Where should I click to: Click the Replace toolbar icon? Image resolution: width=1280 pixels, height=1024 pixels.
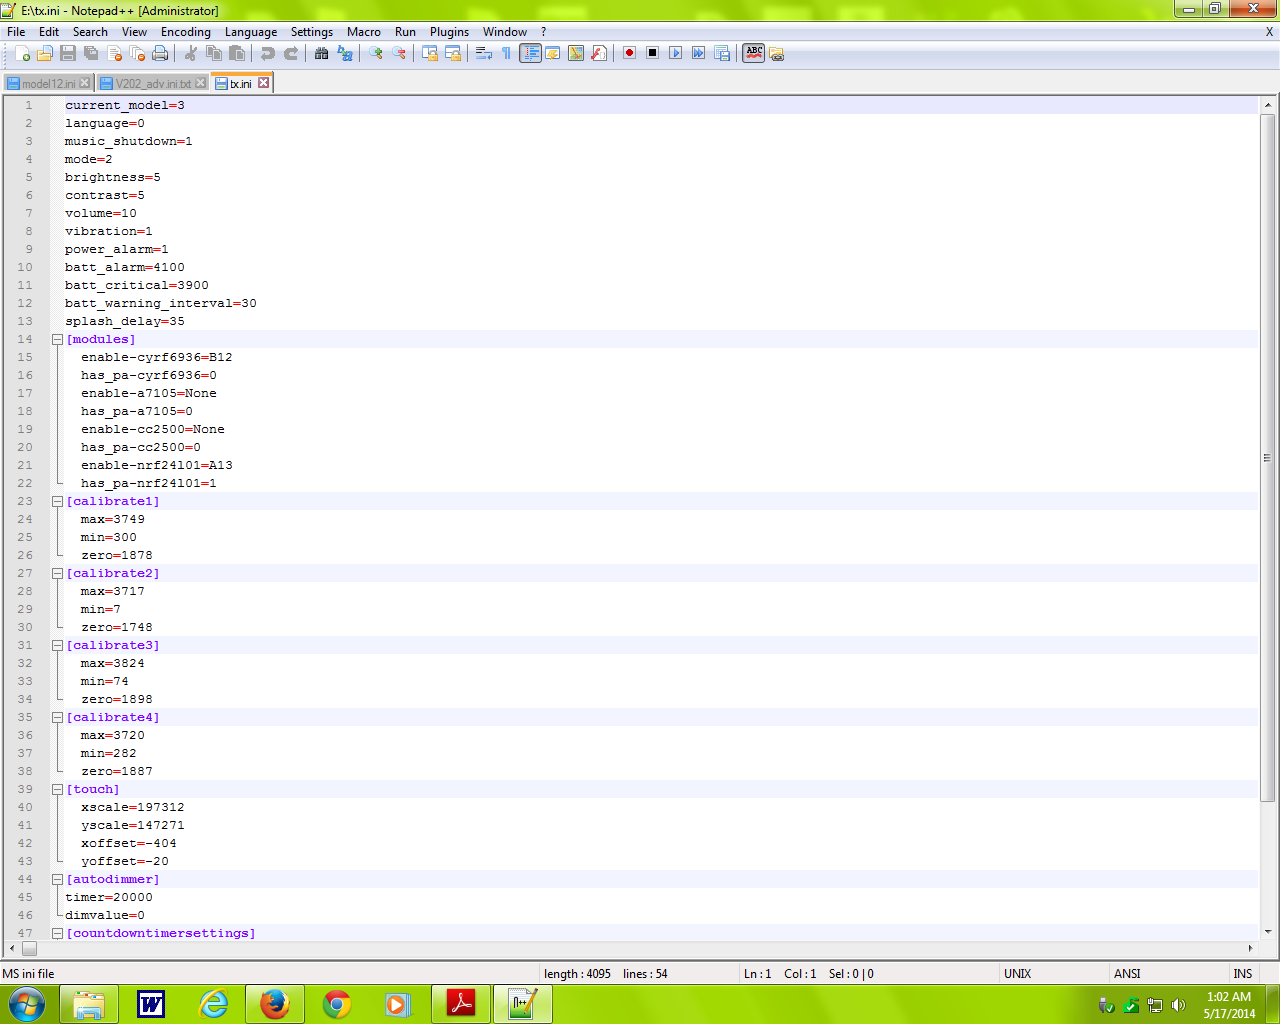[345, 53]
